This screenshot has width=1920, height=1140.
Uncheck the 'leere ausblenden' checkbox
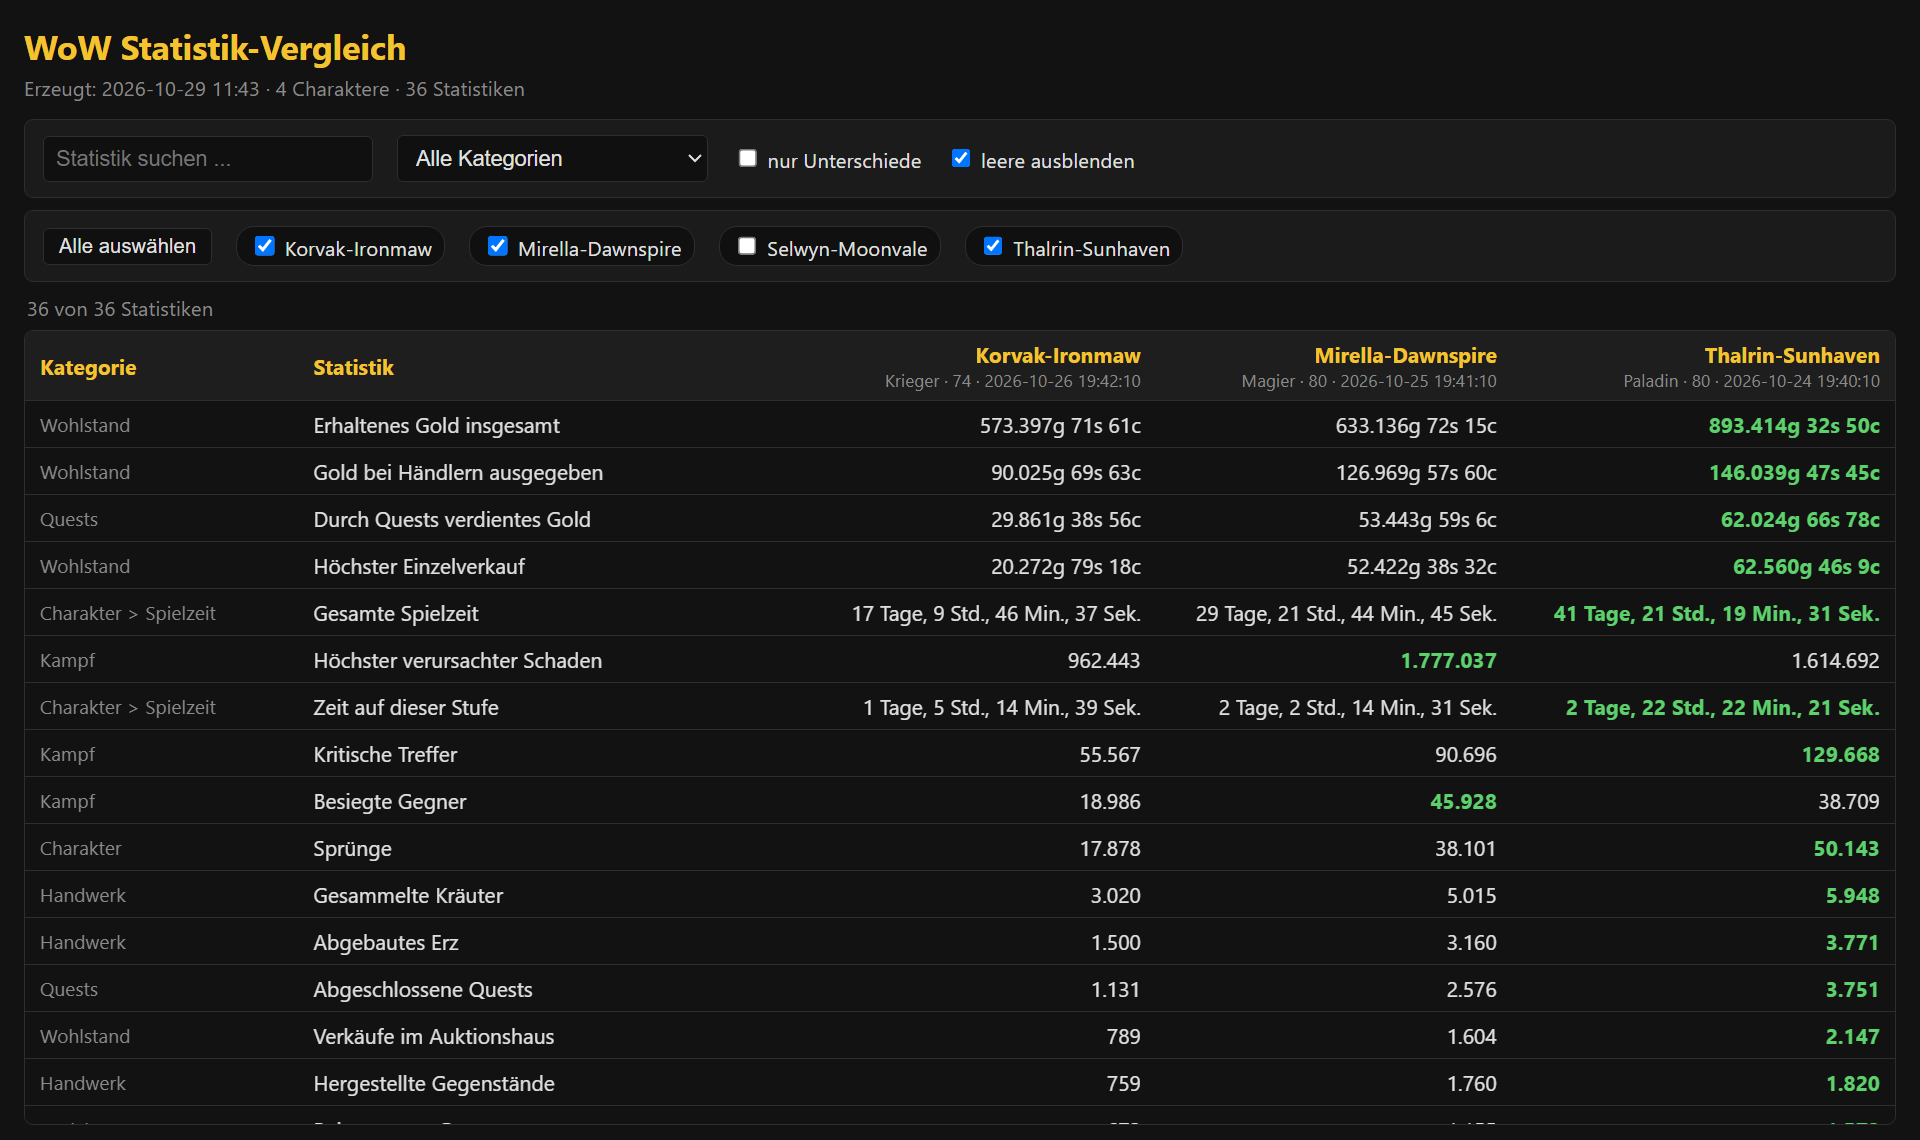[x=961, y=159]
